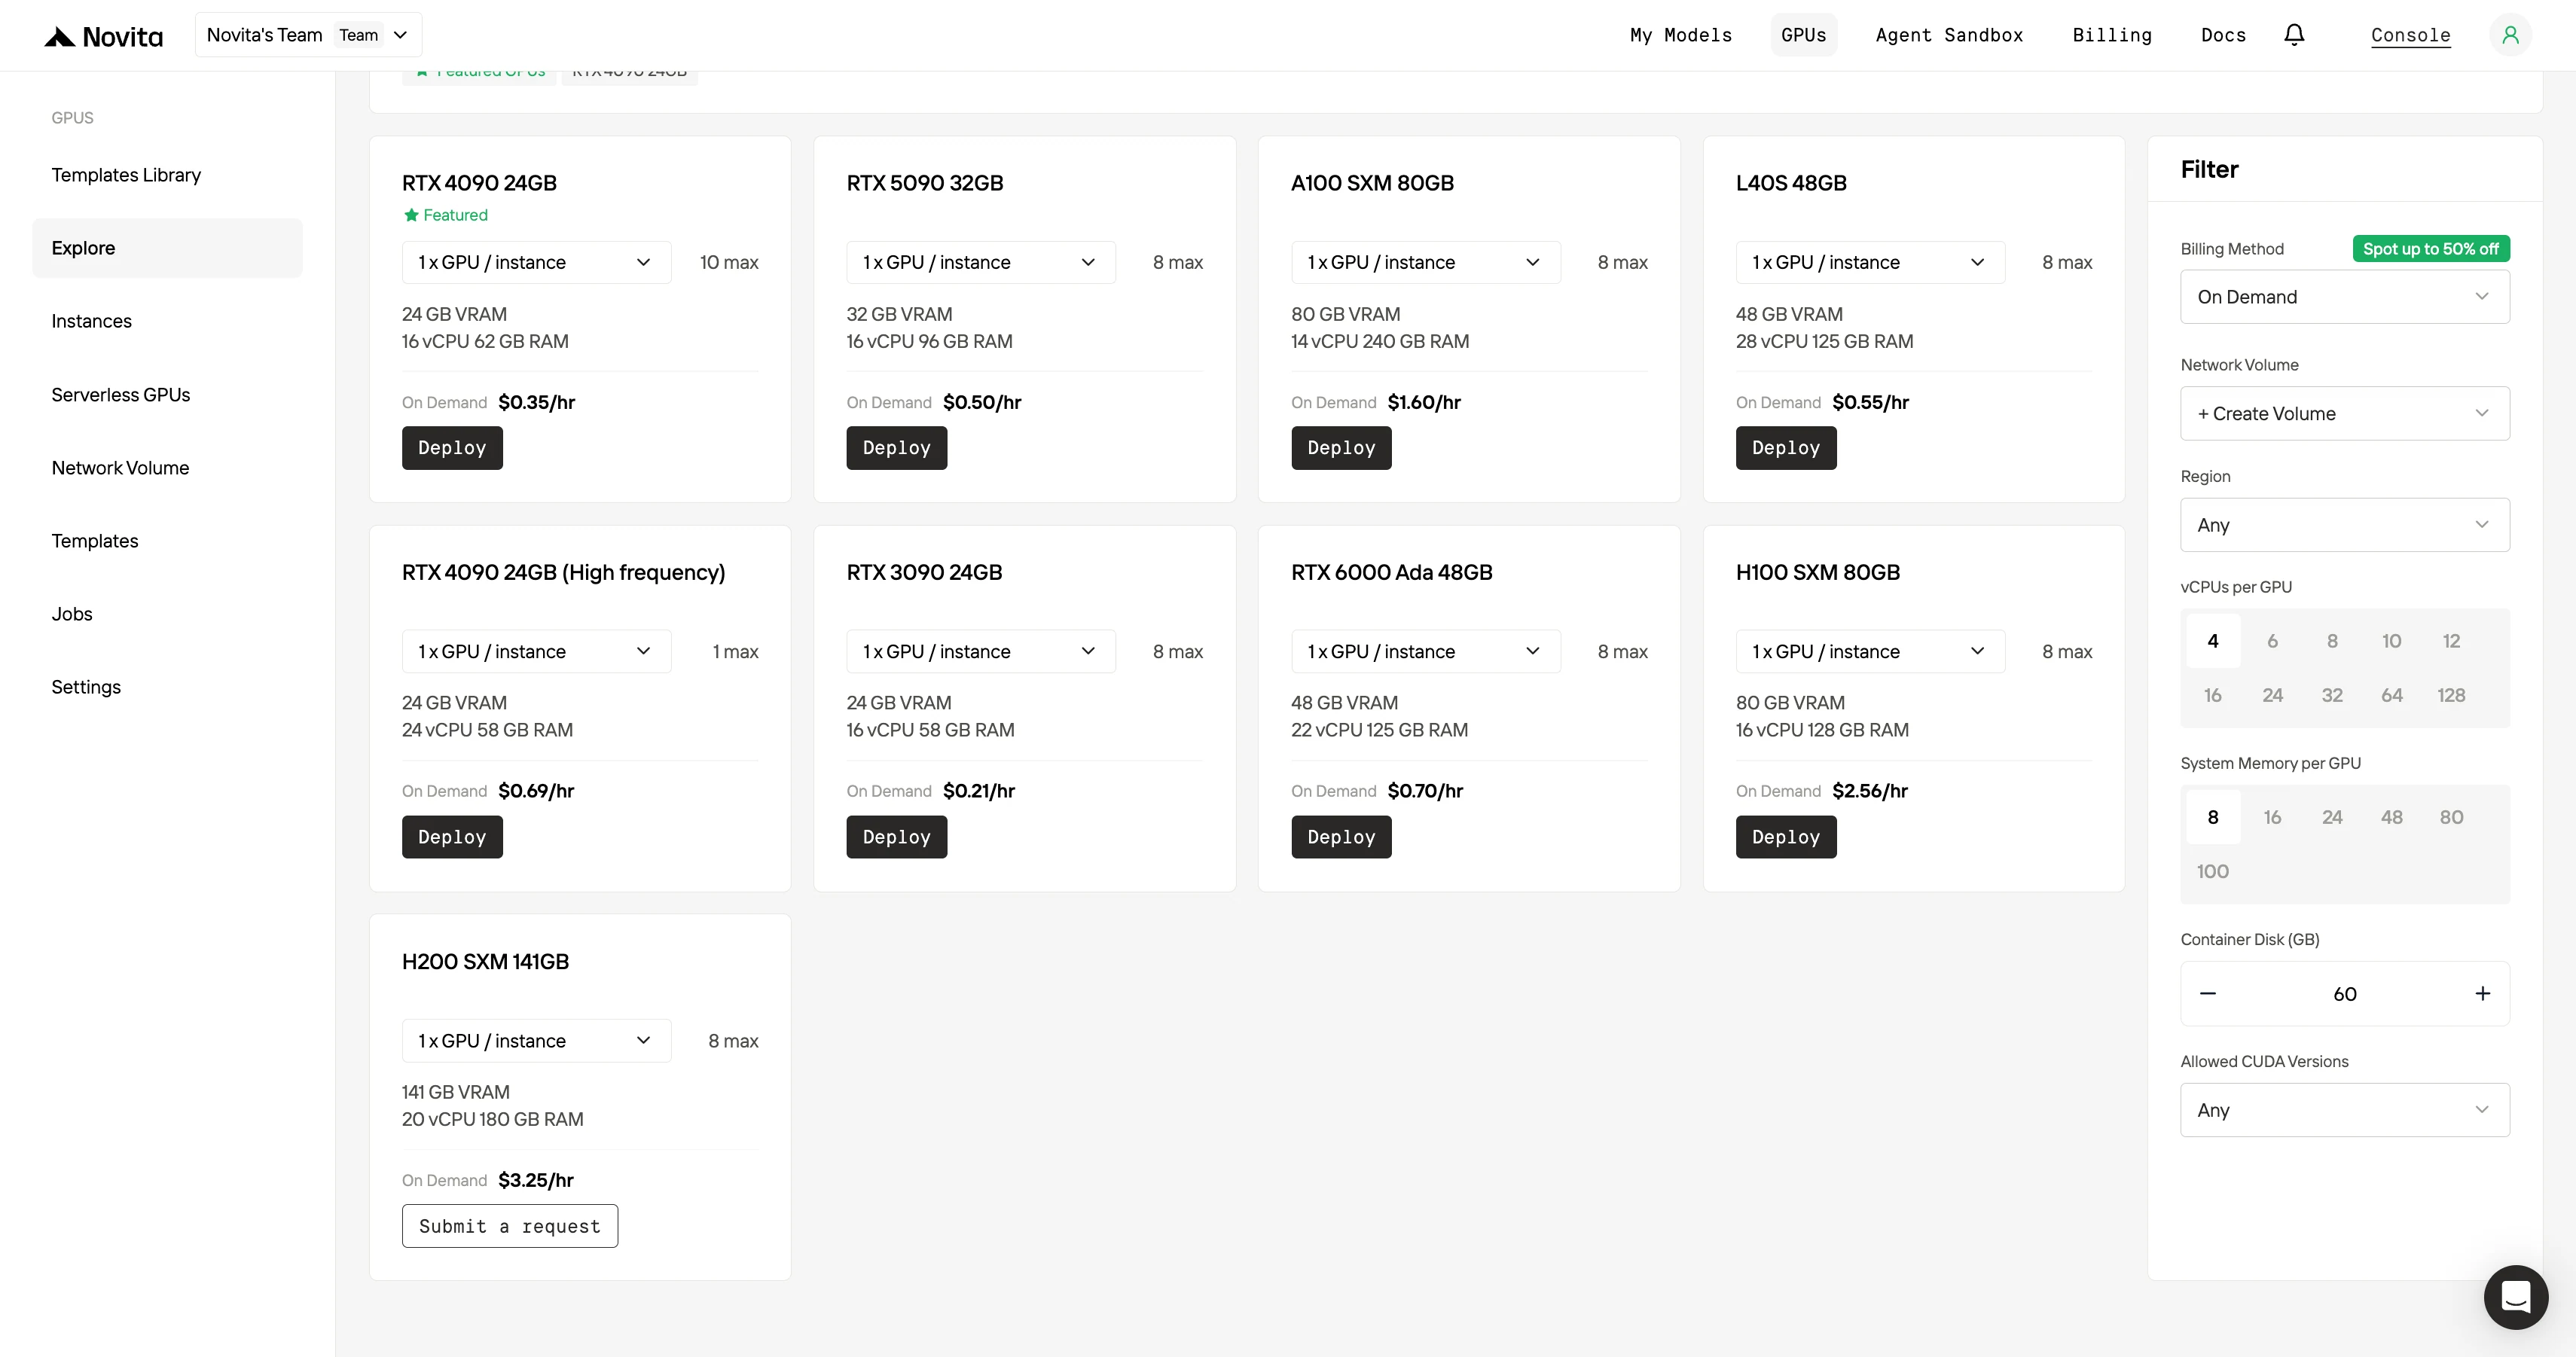Submit a request for H200 SXM
Viewport: 2576px width, 1357px height.
coord(510,1226)
